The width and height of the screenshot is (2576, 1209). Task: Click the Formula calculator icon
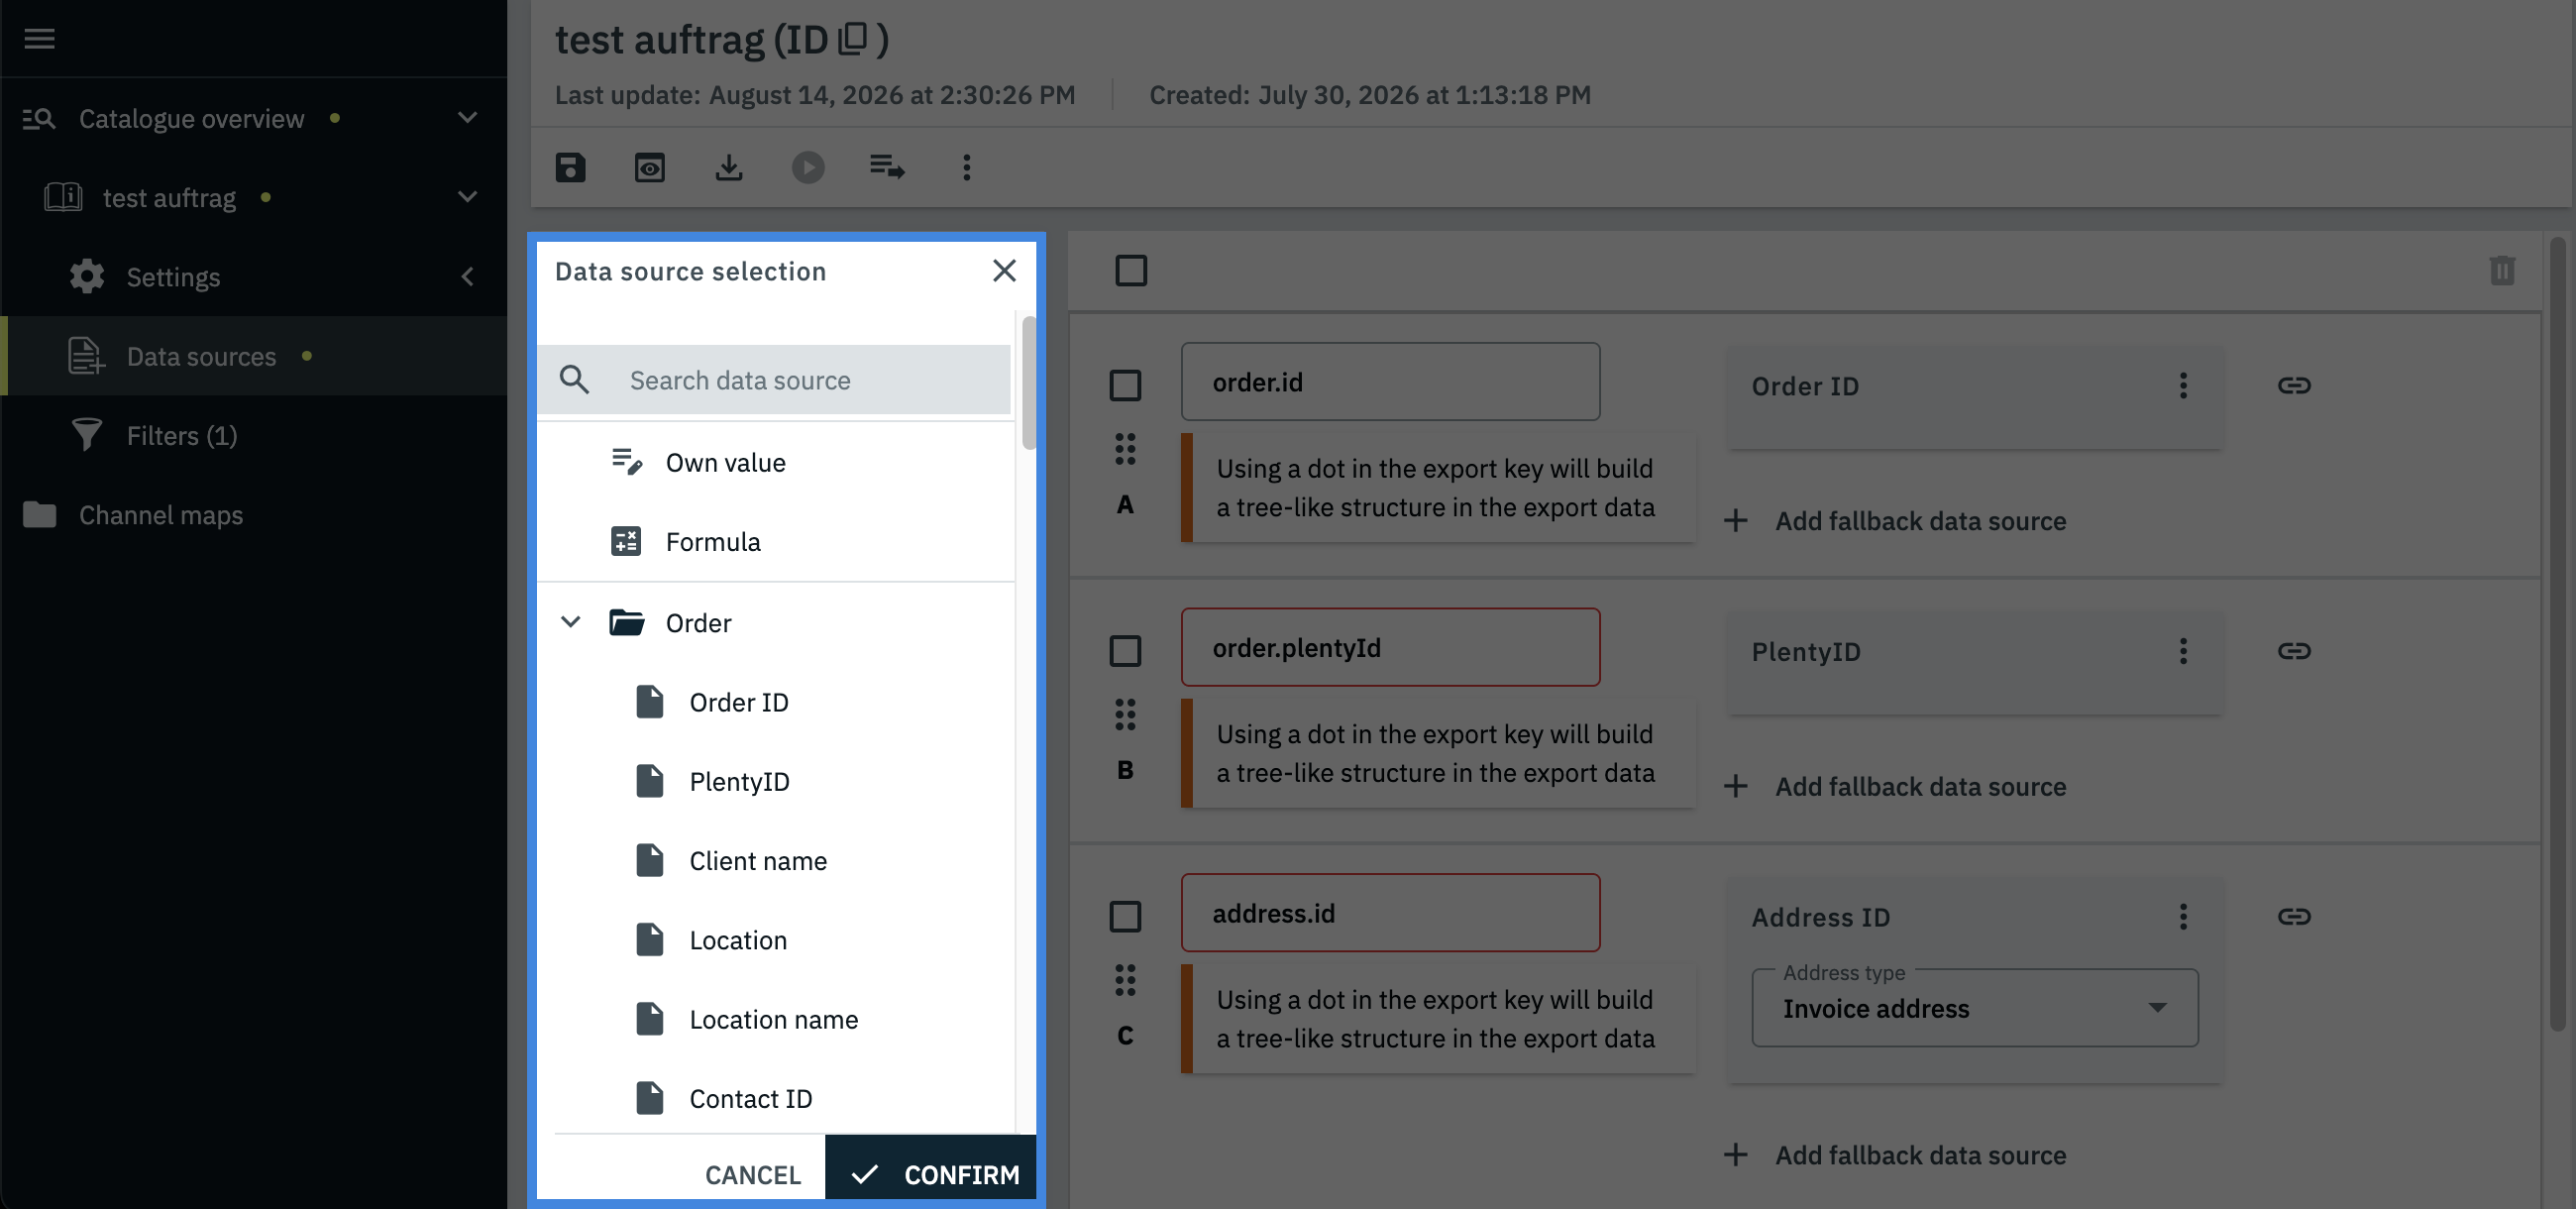pyautogui.click(x=626, y=542)
